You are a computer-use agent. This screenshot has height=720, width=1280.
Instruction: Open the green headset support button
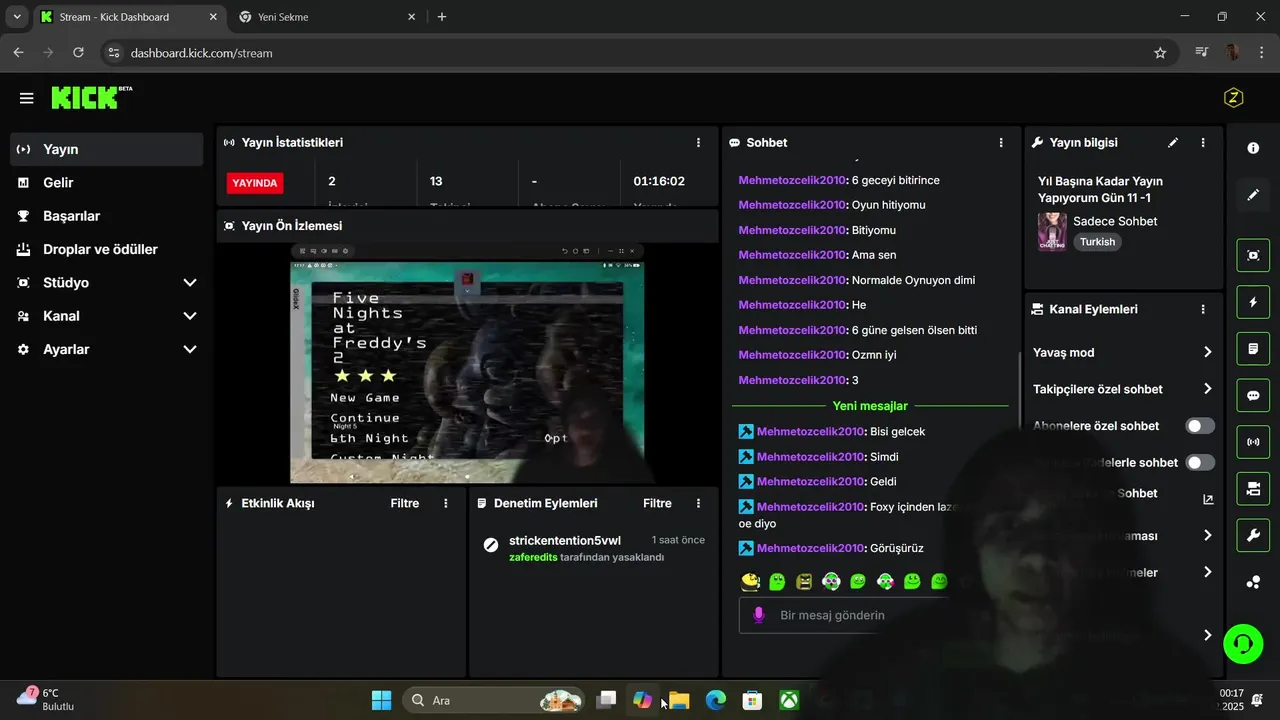coord(1243,643)
